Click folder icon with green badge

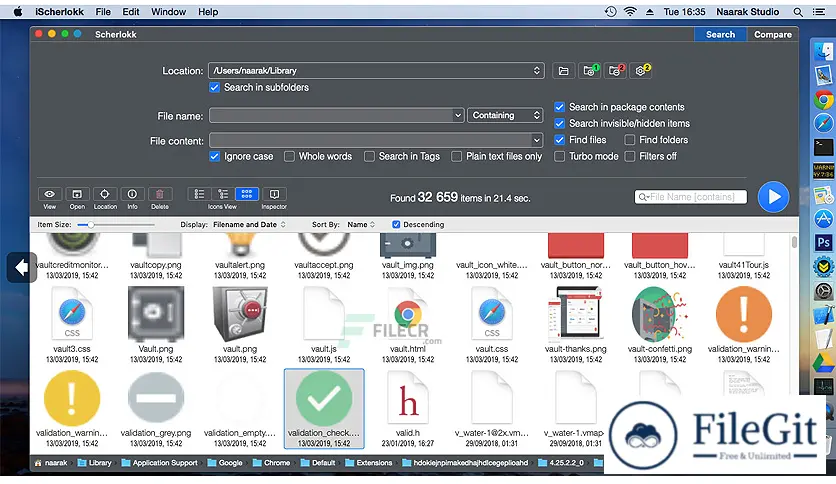pos(590,71)
